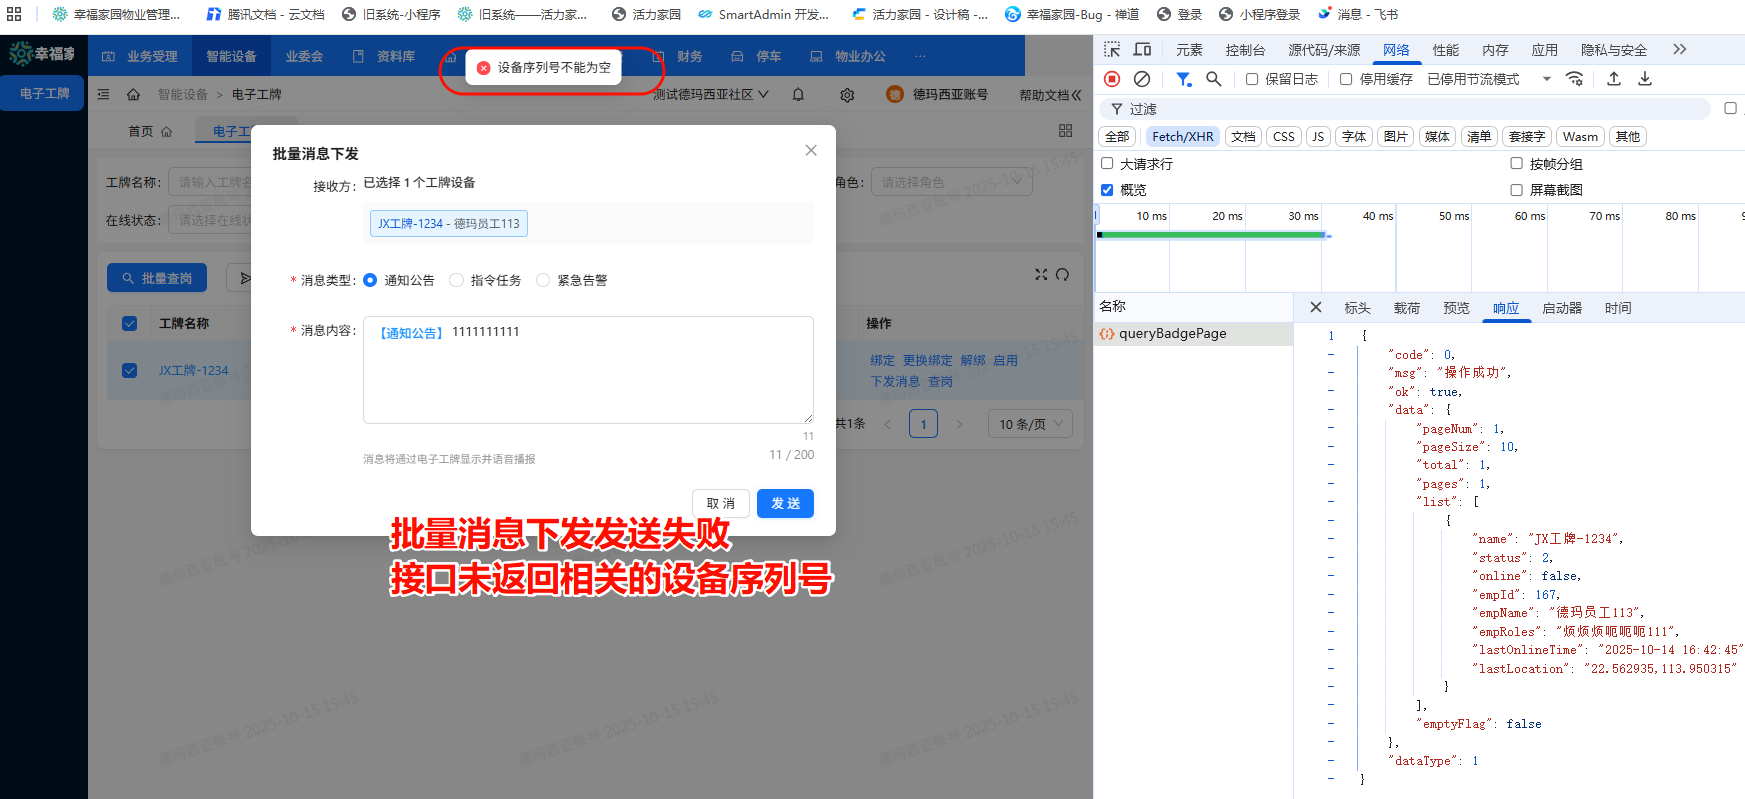Open the 载荷 request tab
Image resolution: width=1745 pixels, height=799 pixels.
[1407, 308]
